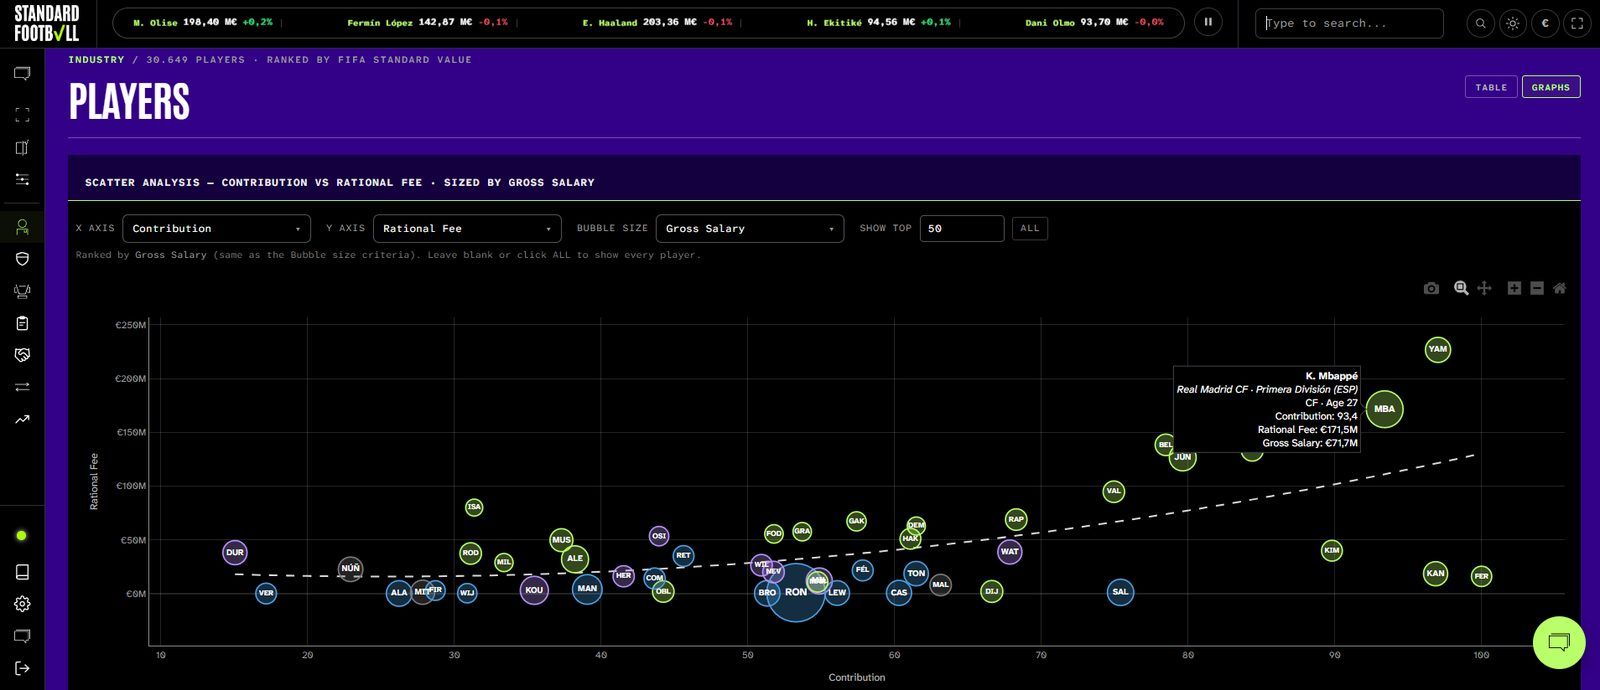This screenshot has height=690, width=1600.
Task: Click the Standard Football logo
Action: click(46, 23)
